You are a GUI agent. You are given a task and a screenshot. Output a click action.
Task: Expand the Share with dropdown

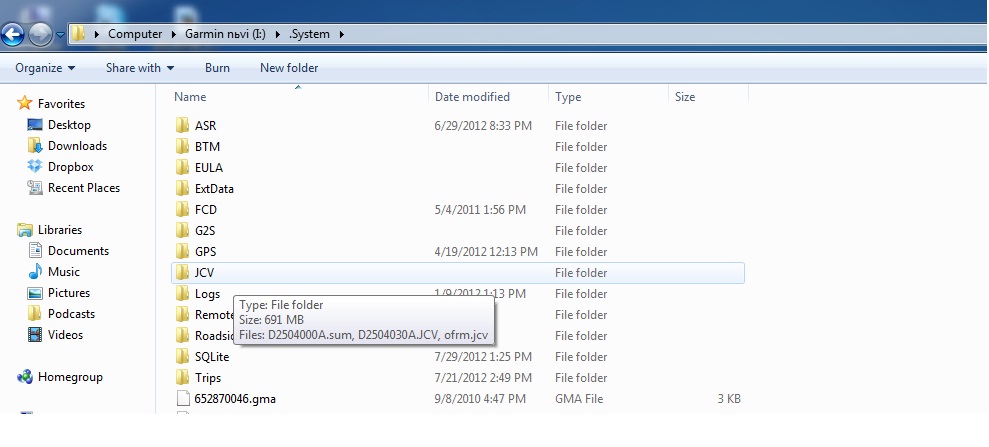[x=140, y=68]
